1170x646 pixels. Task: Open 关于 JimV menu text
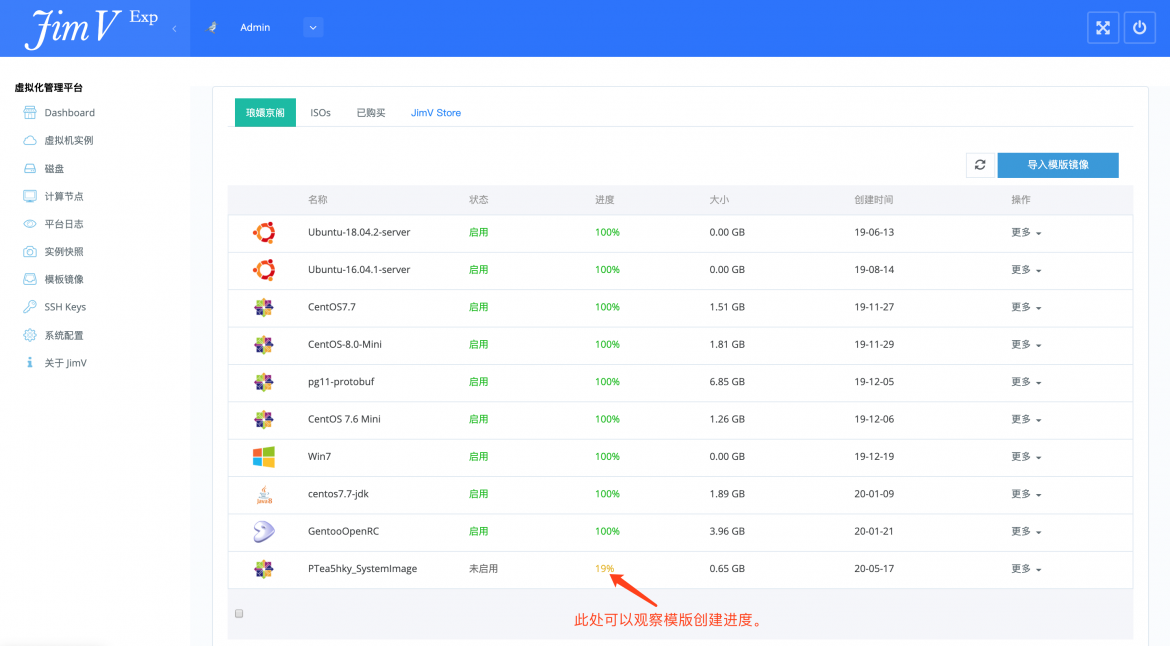[66, 363]
